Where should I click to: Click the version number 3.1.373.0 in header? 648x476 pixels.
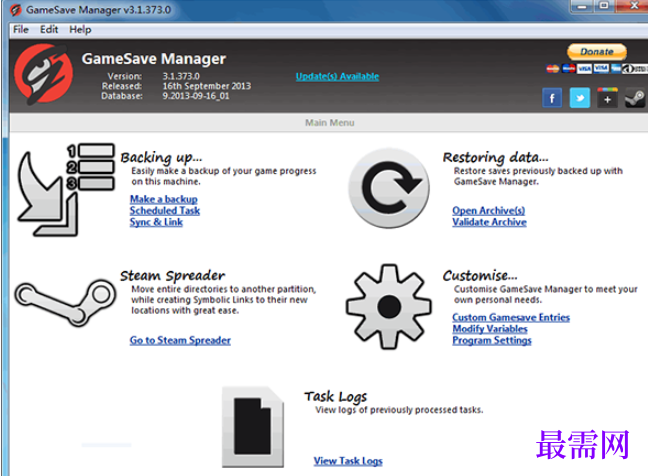(181, 76)
